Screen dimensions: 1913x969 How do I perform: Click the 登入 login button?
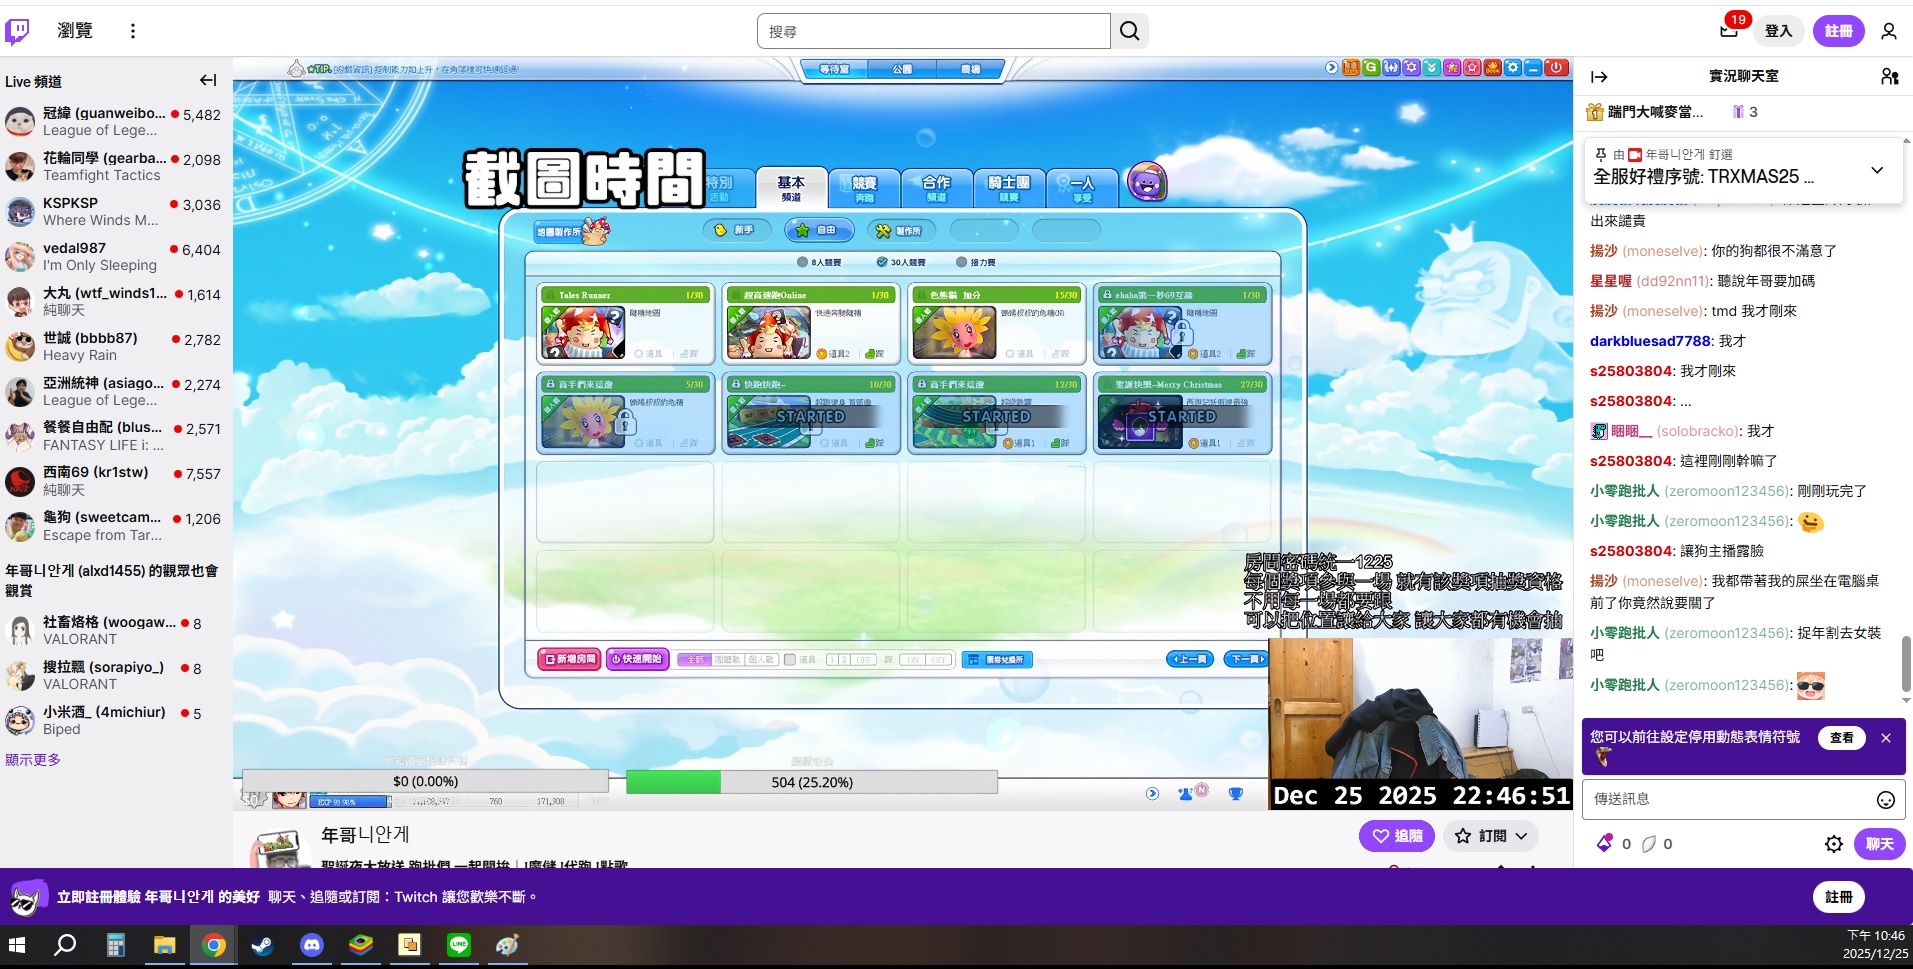pos(1778,31)
